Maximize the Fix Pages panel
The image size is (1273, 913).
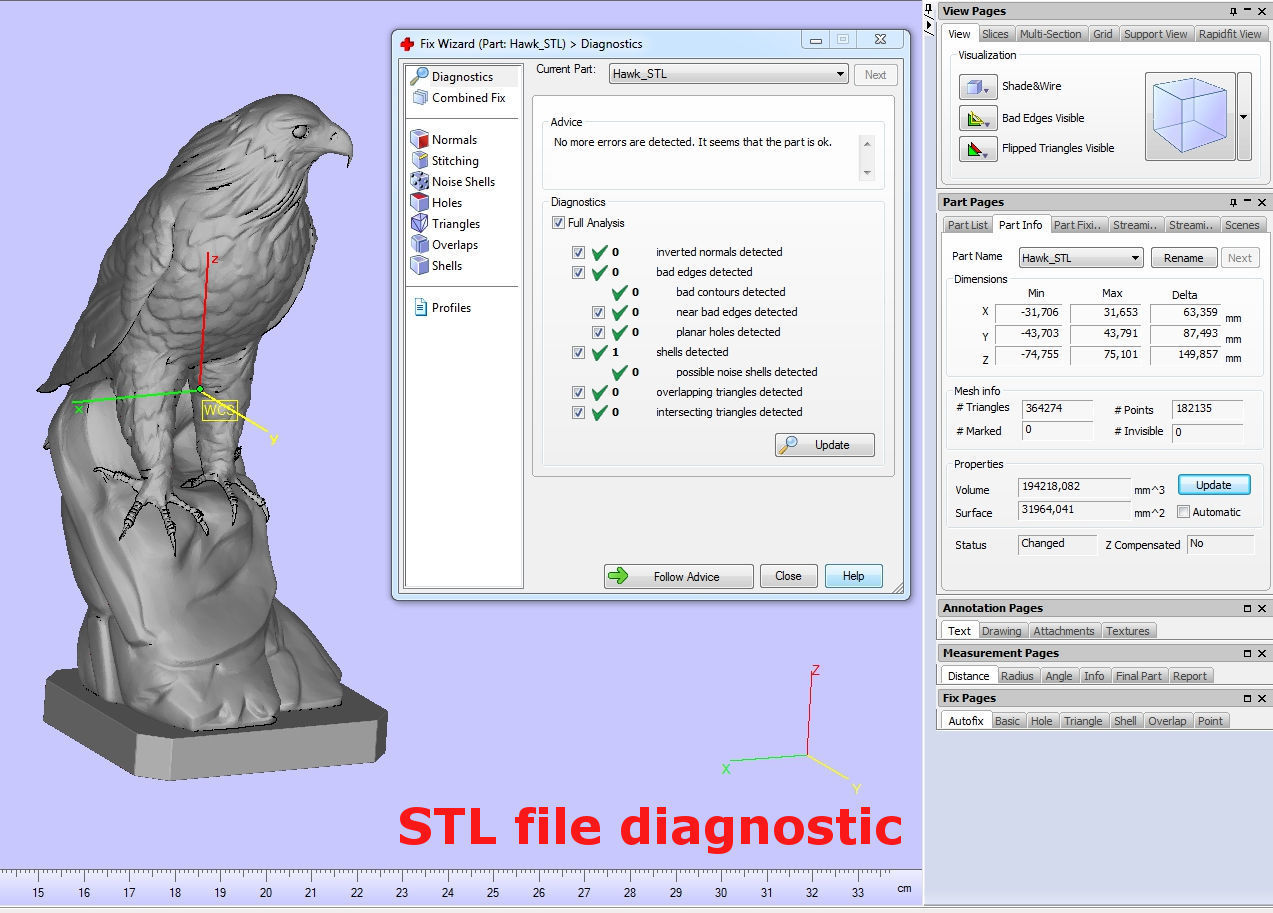[x=1247, y=698]
